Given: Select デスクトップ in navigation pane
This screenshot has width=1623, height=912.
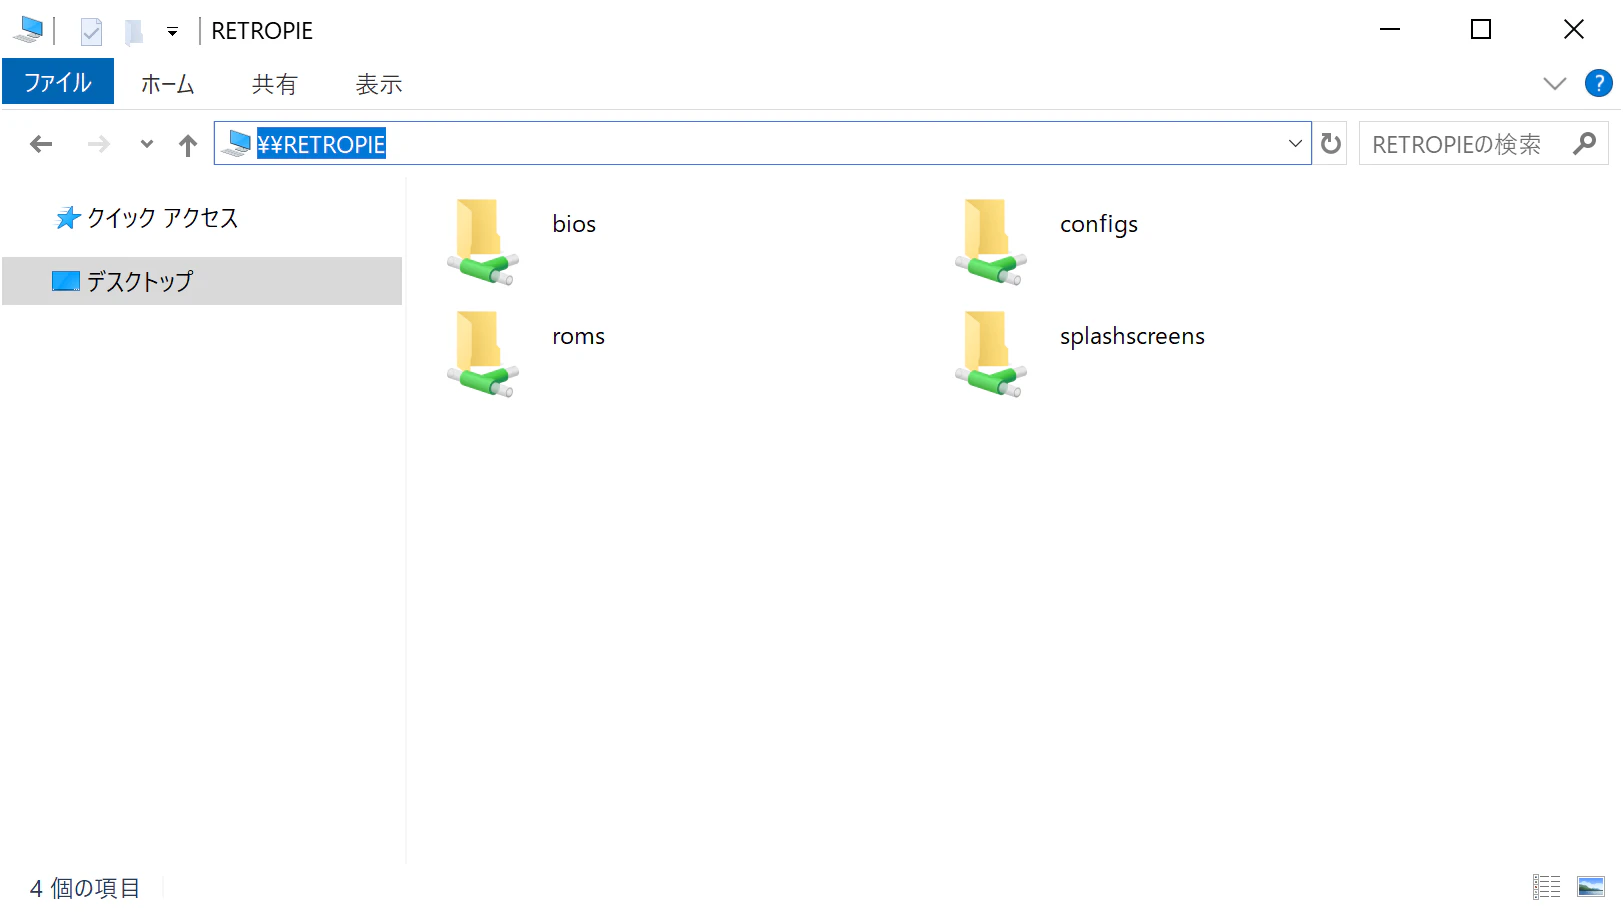Looking at the screenshot, I should [x=202, y=281].
